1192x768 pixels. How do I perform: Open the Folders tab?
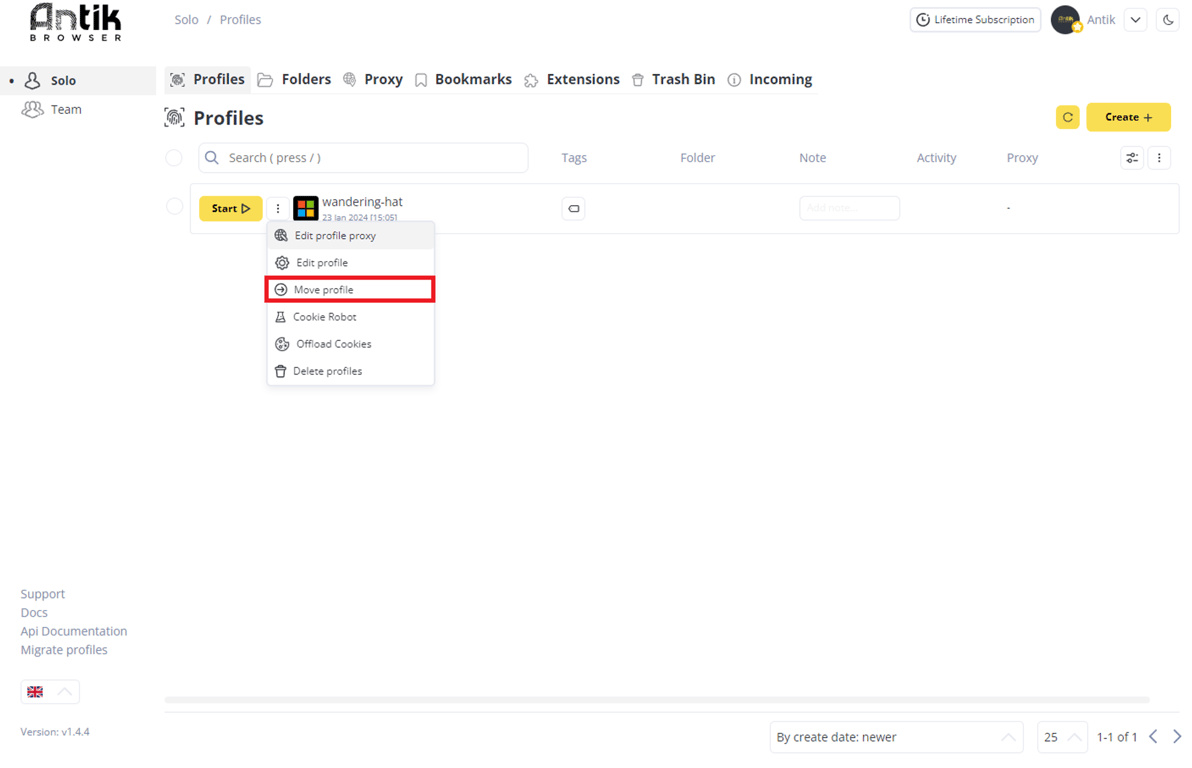295,80
